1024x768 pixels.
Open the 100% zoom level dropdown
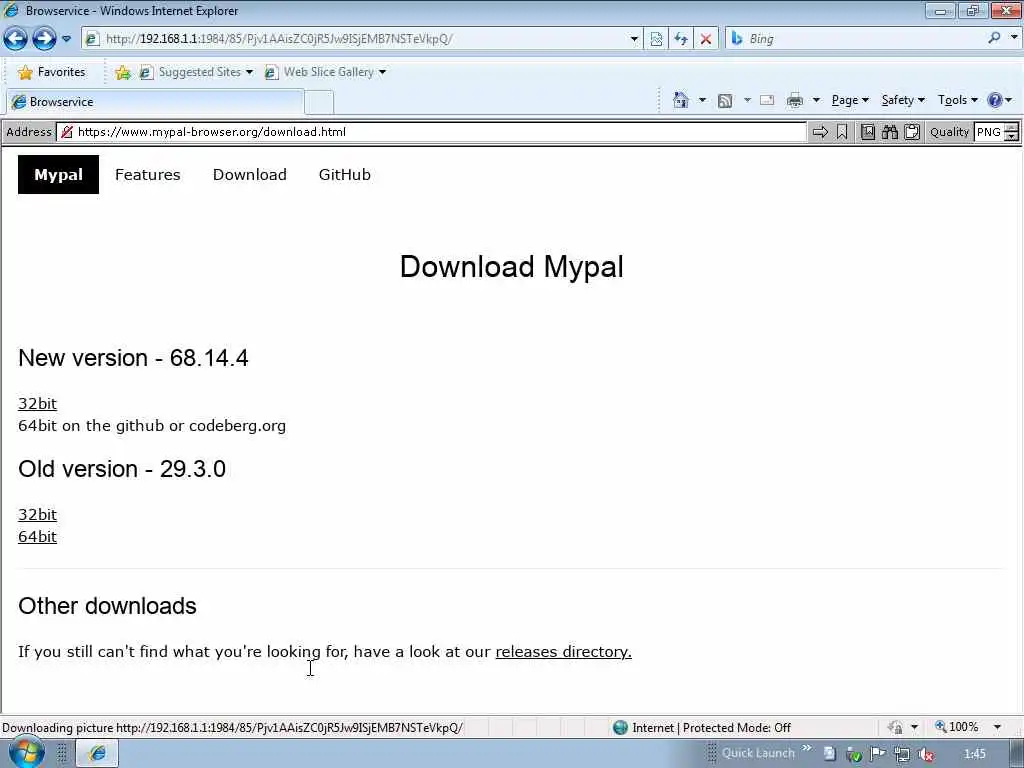997,727
